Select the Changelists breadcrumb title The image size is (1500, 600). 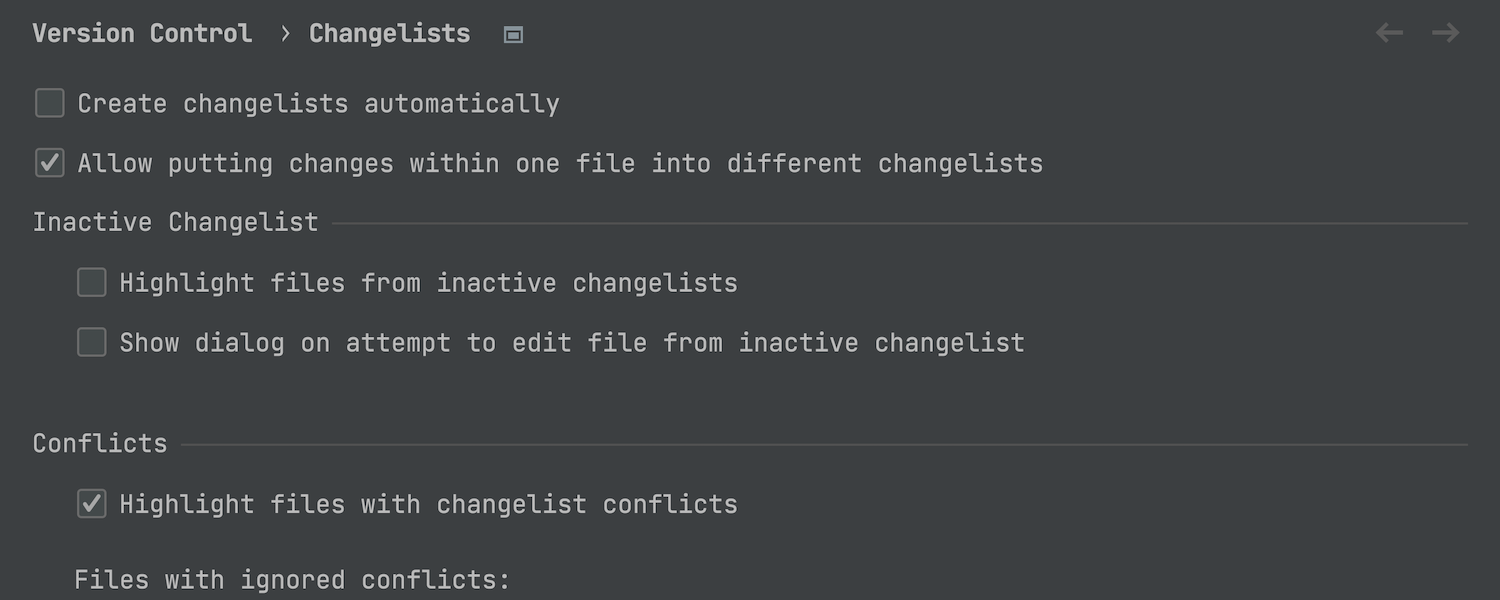[x=389, y=33]
